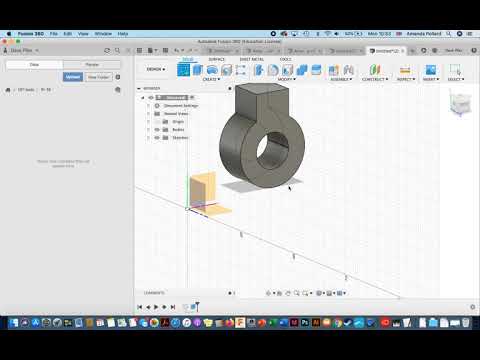480x360 pixels.
Task: Open the Modify dropdown menu
Action: pos(287,79)
